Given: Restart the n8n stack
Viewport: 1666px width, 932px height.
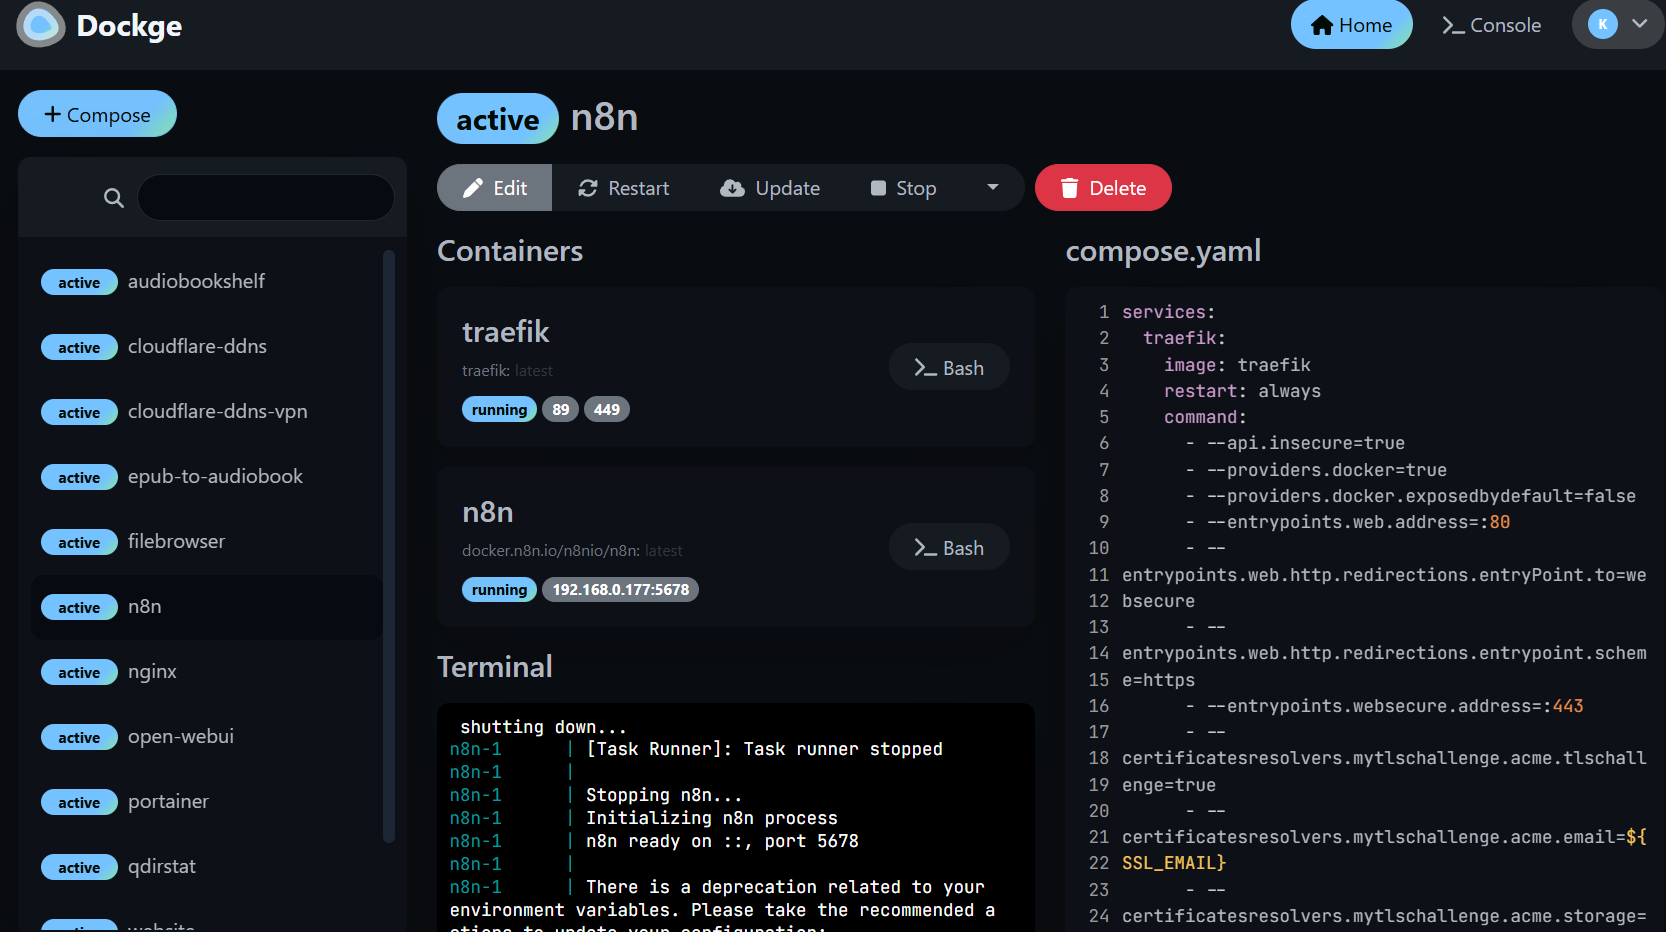Looking at the screenshot, I should tap(623, 188).
